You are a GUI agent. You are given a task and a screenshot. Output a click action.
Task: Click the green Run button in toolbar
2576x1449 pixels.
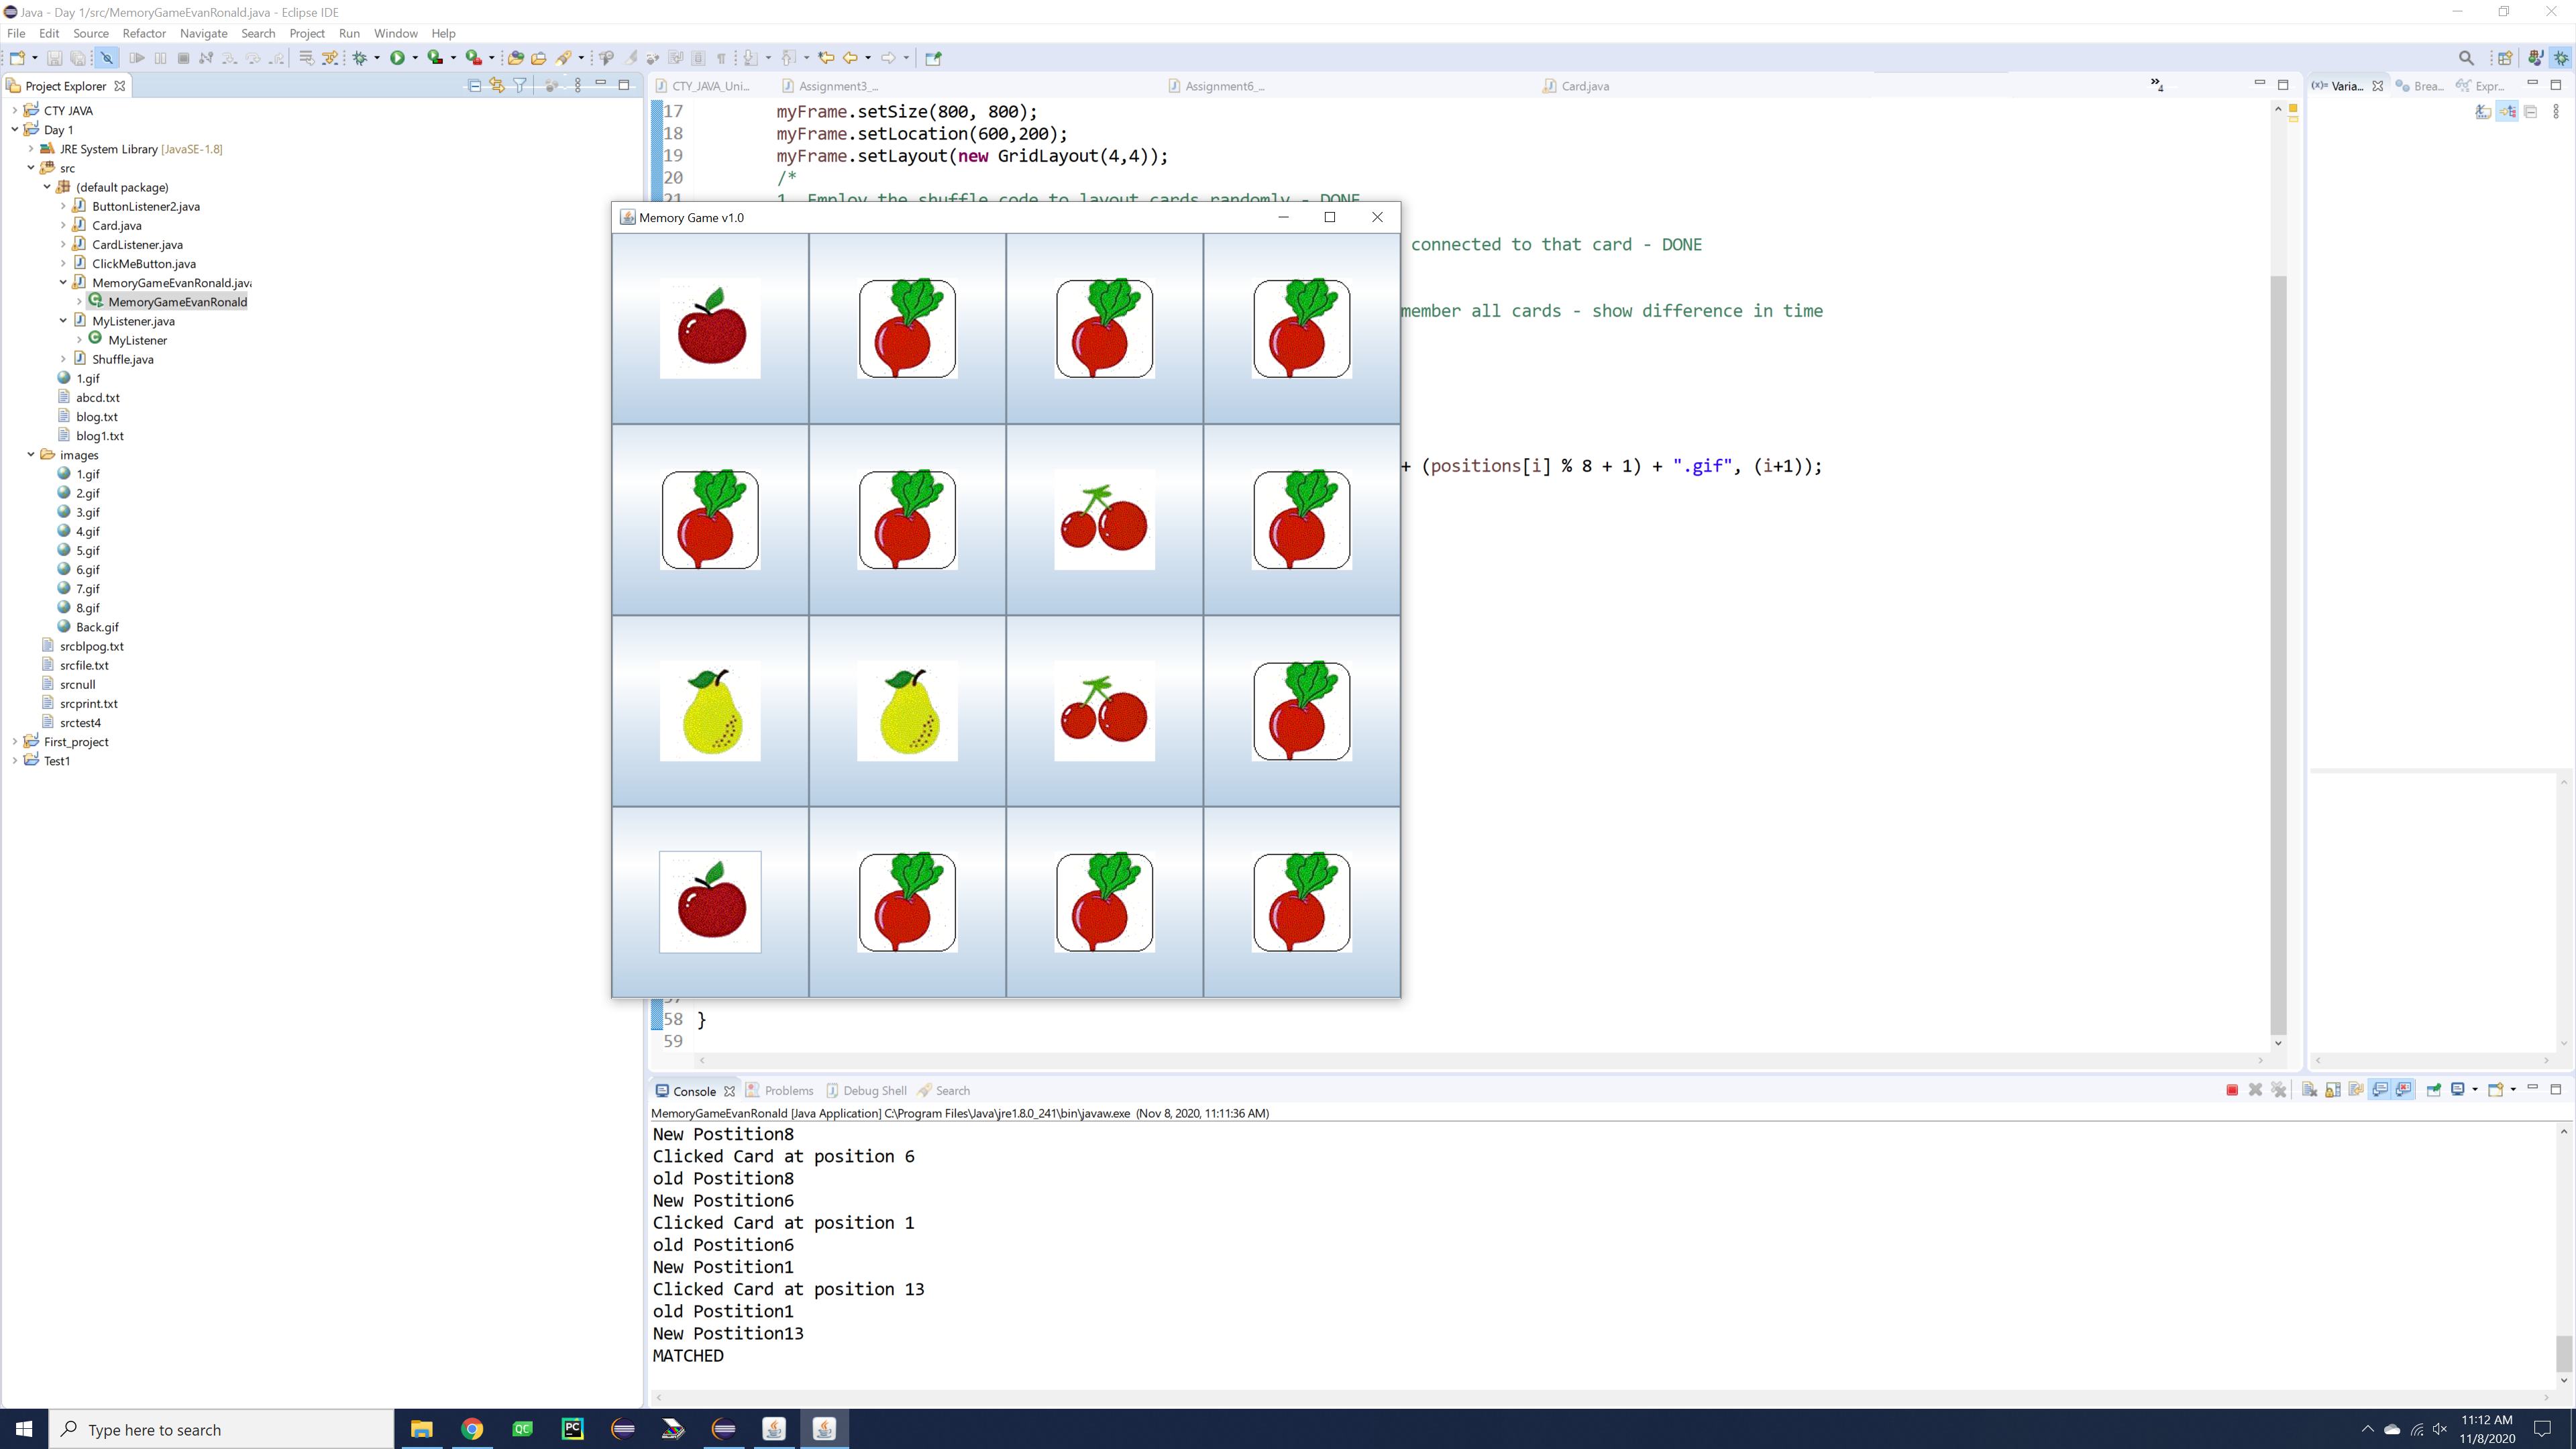point(397,58)
